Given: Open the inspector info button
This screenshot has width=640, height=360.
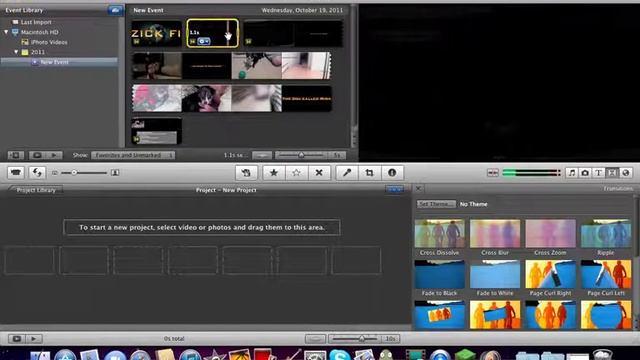Looking at the screenshot, I should tap(392, 173).
